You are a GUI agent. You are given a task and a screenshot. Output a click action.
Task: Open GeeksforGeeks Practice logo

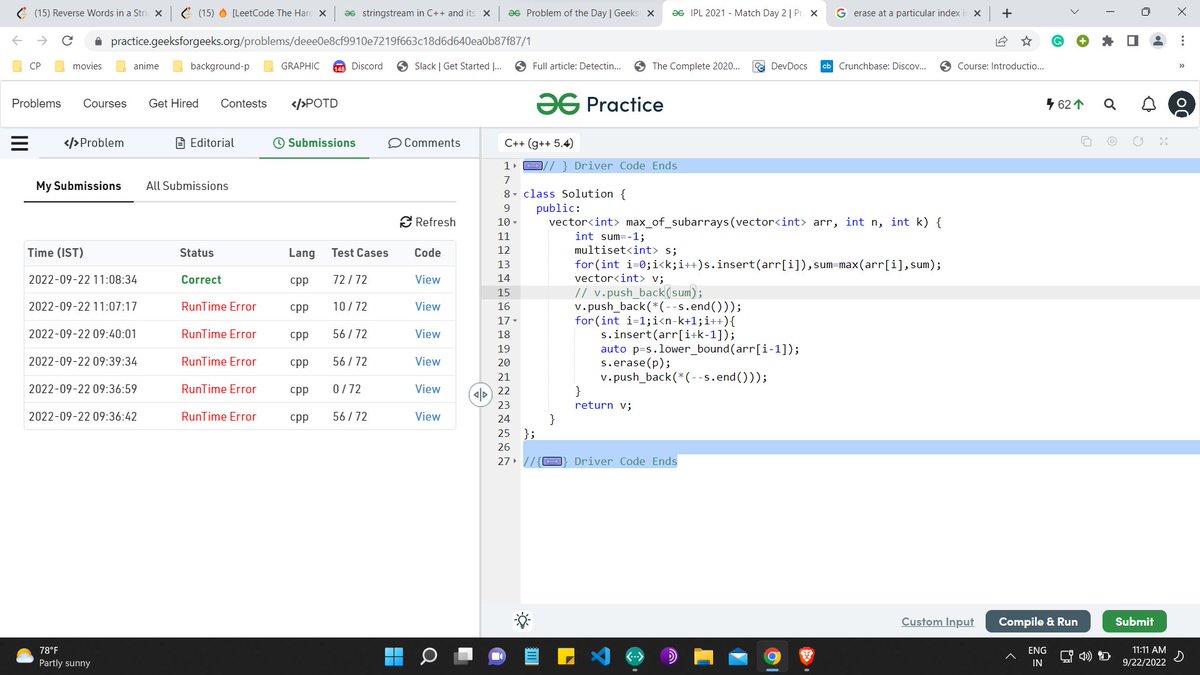[600, 104]
